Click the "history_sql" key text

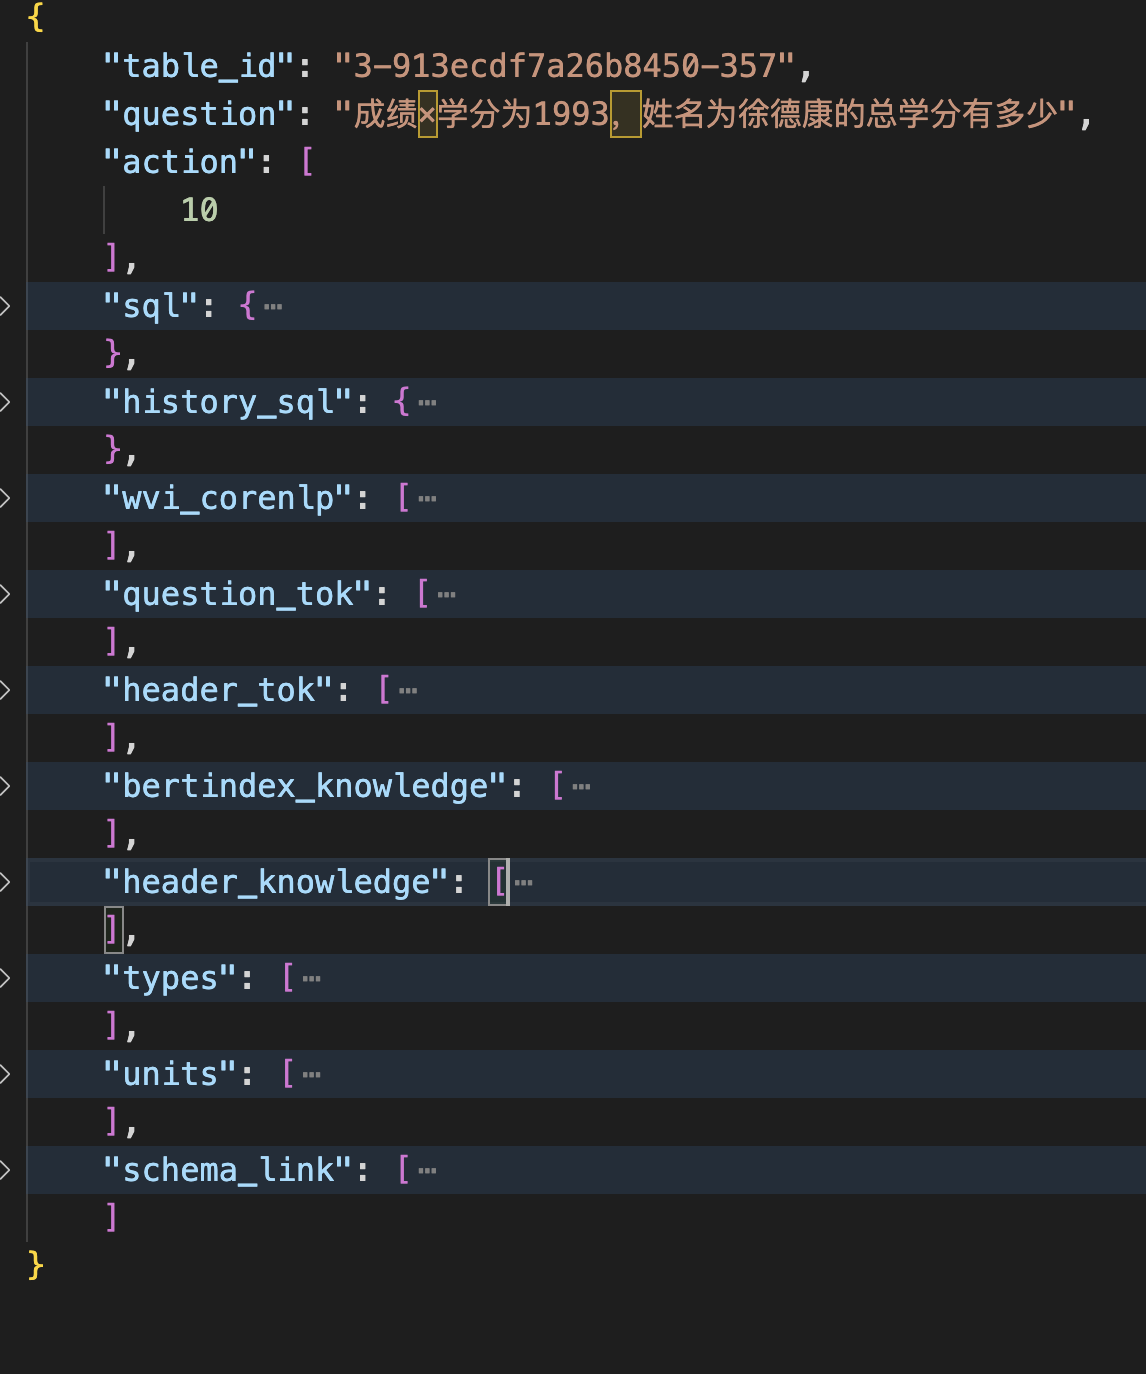tap(228, 402)
